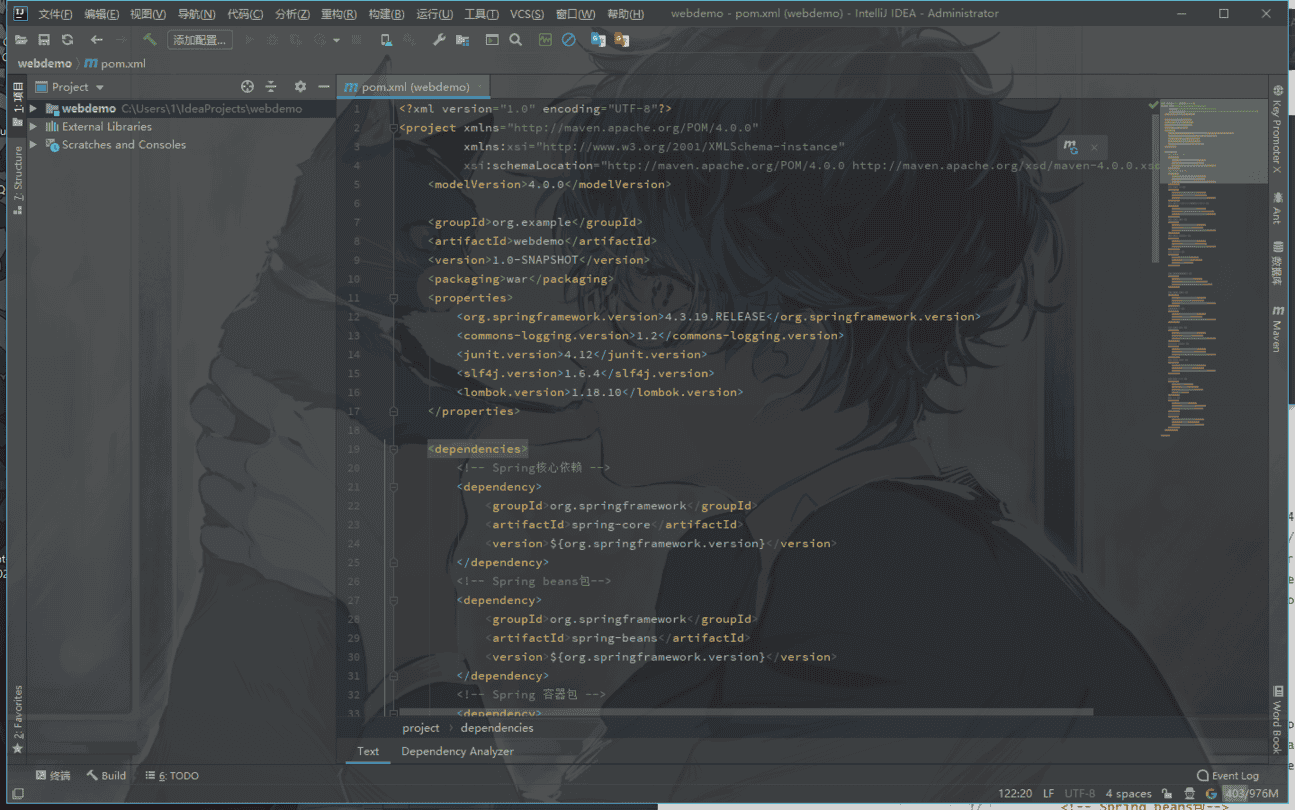
Task: Open Project panel gear settings
Action: [300, 87]
